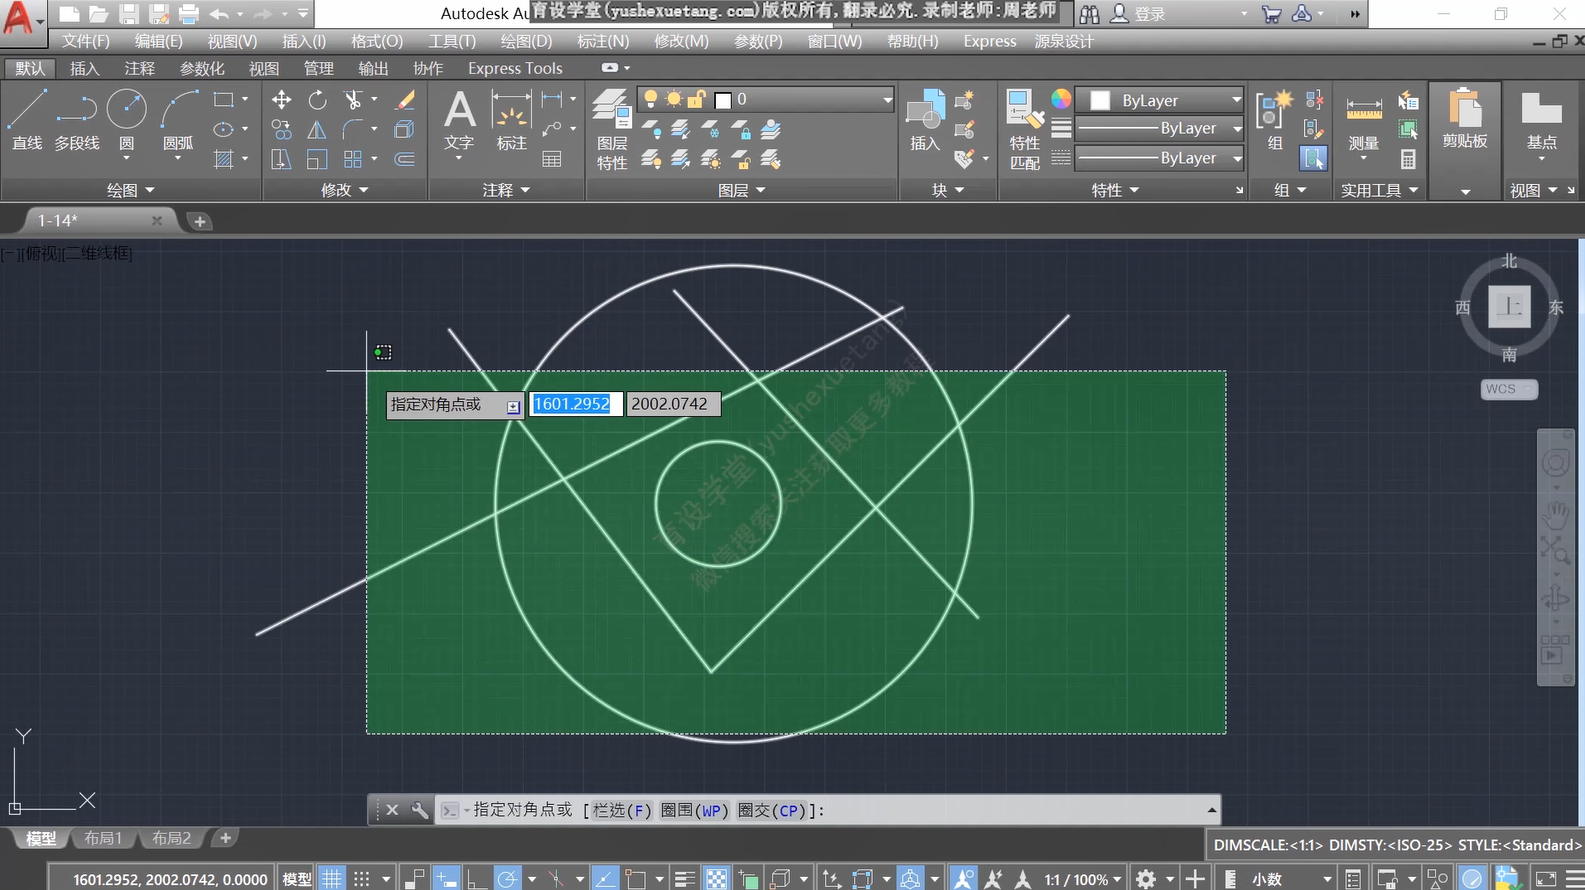This screenshot has height=890, width=1585.
Task: Click the Erase tool icon
Action: [405, 100]
